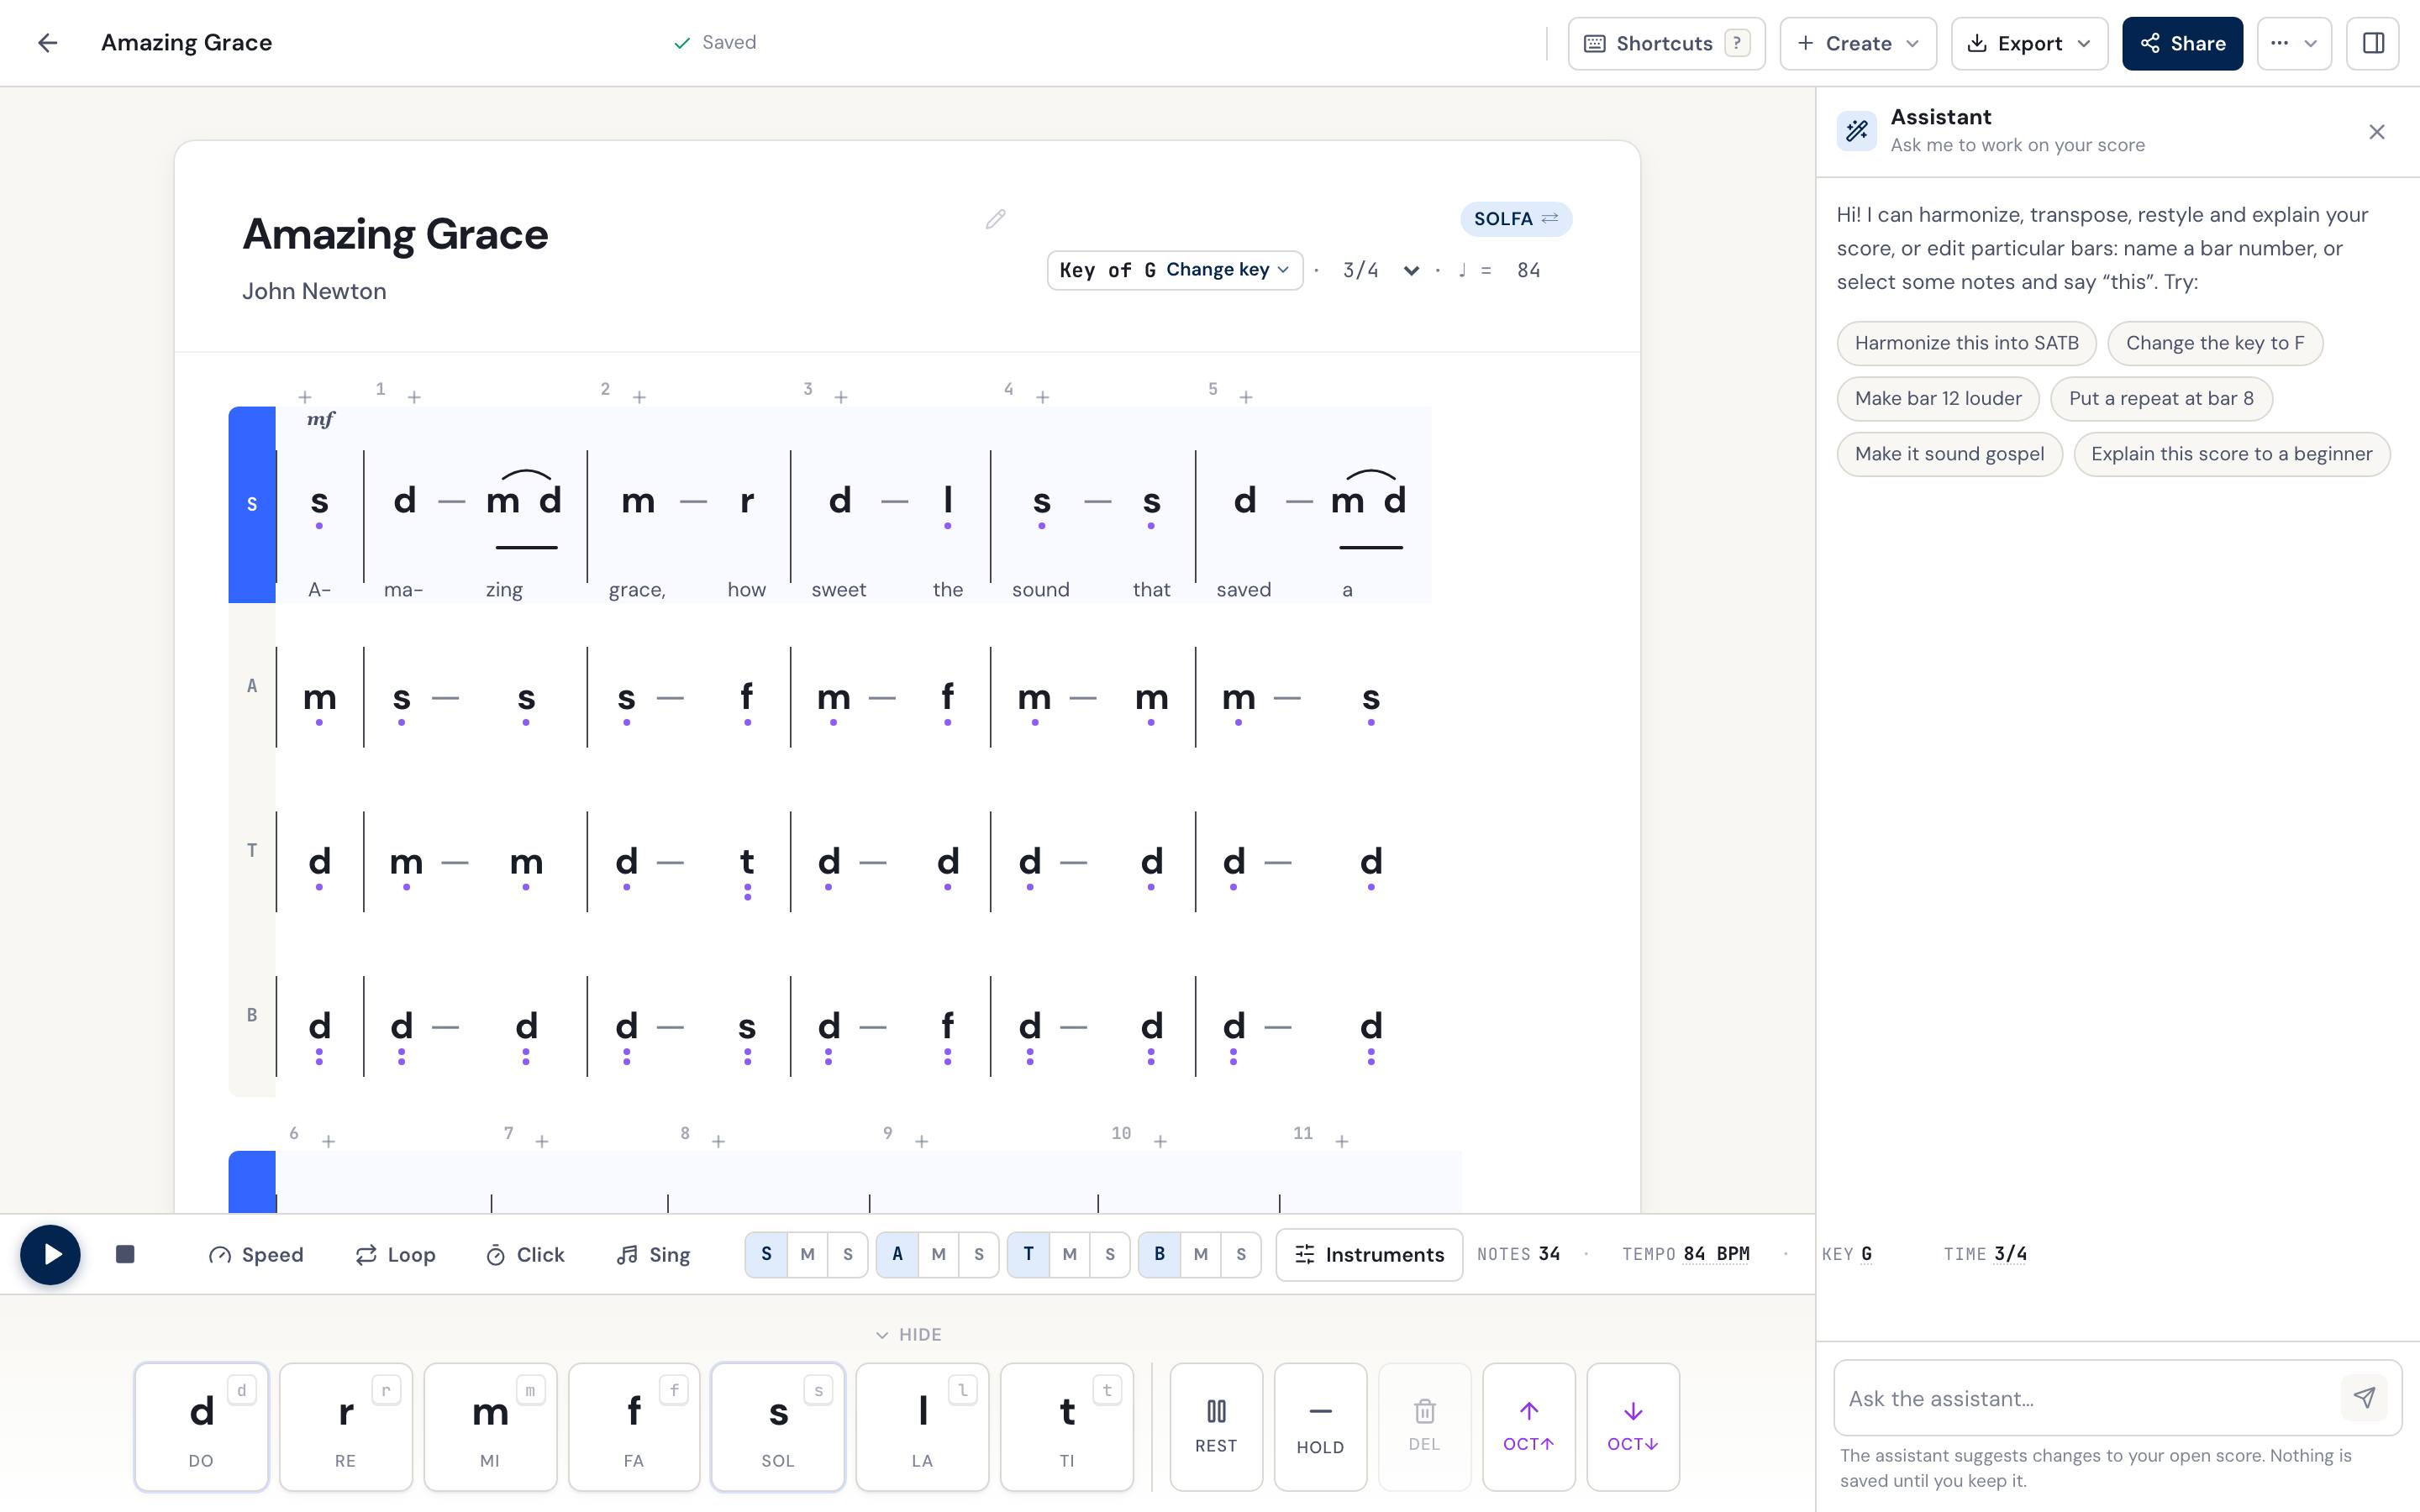Choose 'Harmonize this into SATB' suggestion
Screen dimensions: 2420x1512
point(1966,343)
